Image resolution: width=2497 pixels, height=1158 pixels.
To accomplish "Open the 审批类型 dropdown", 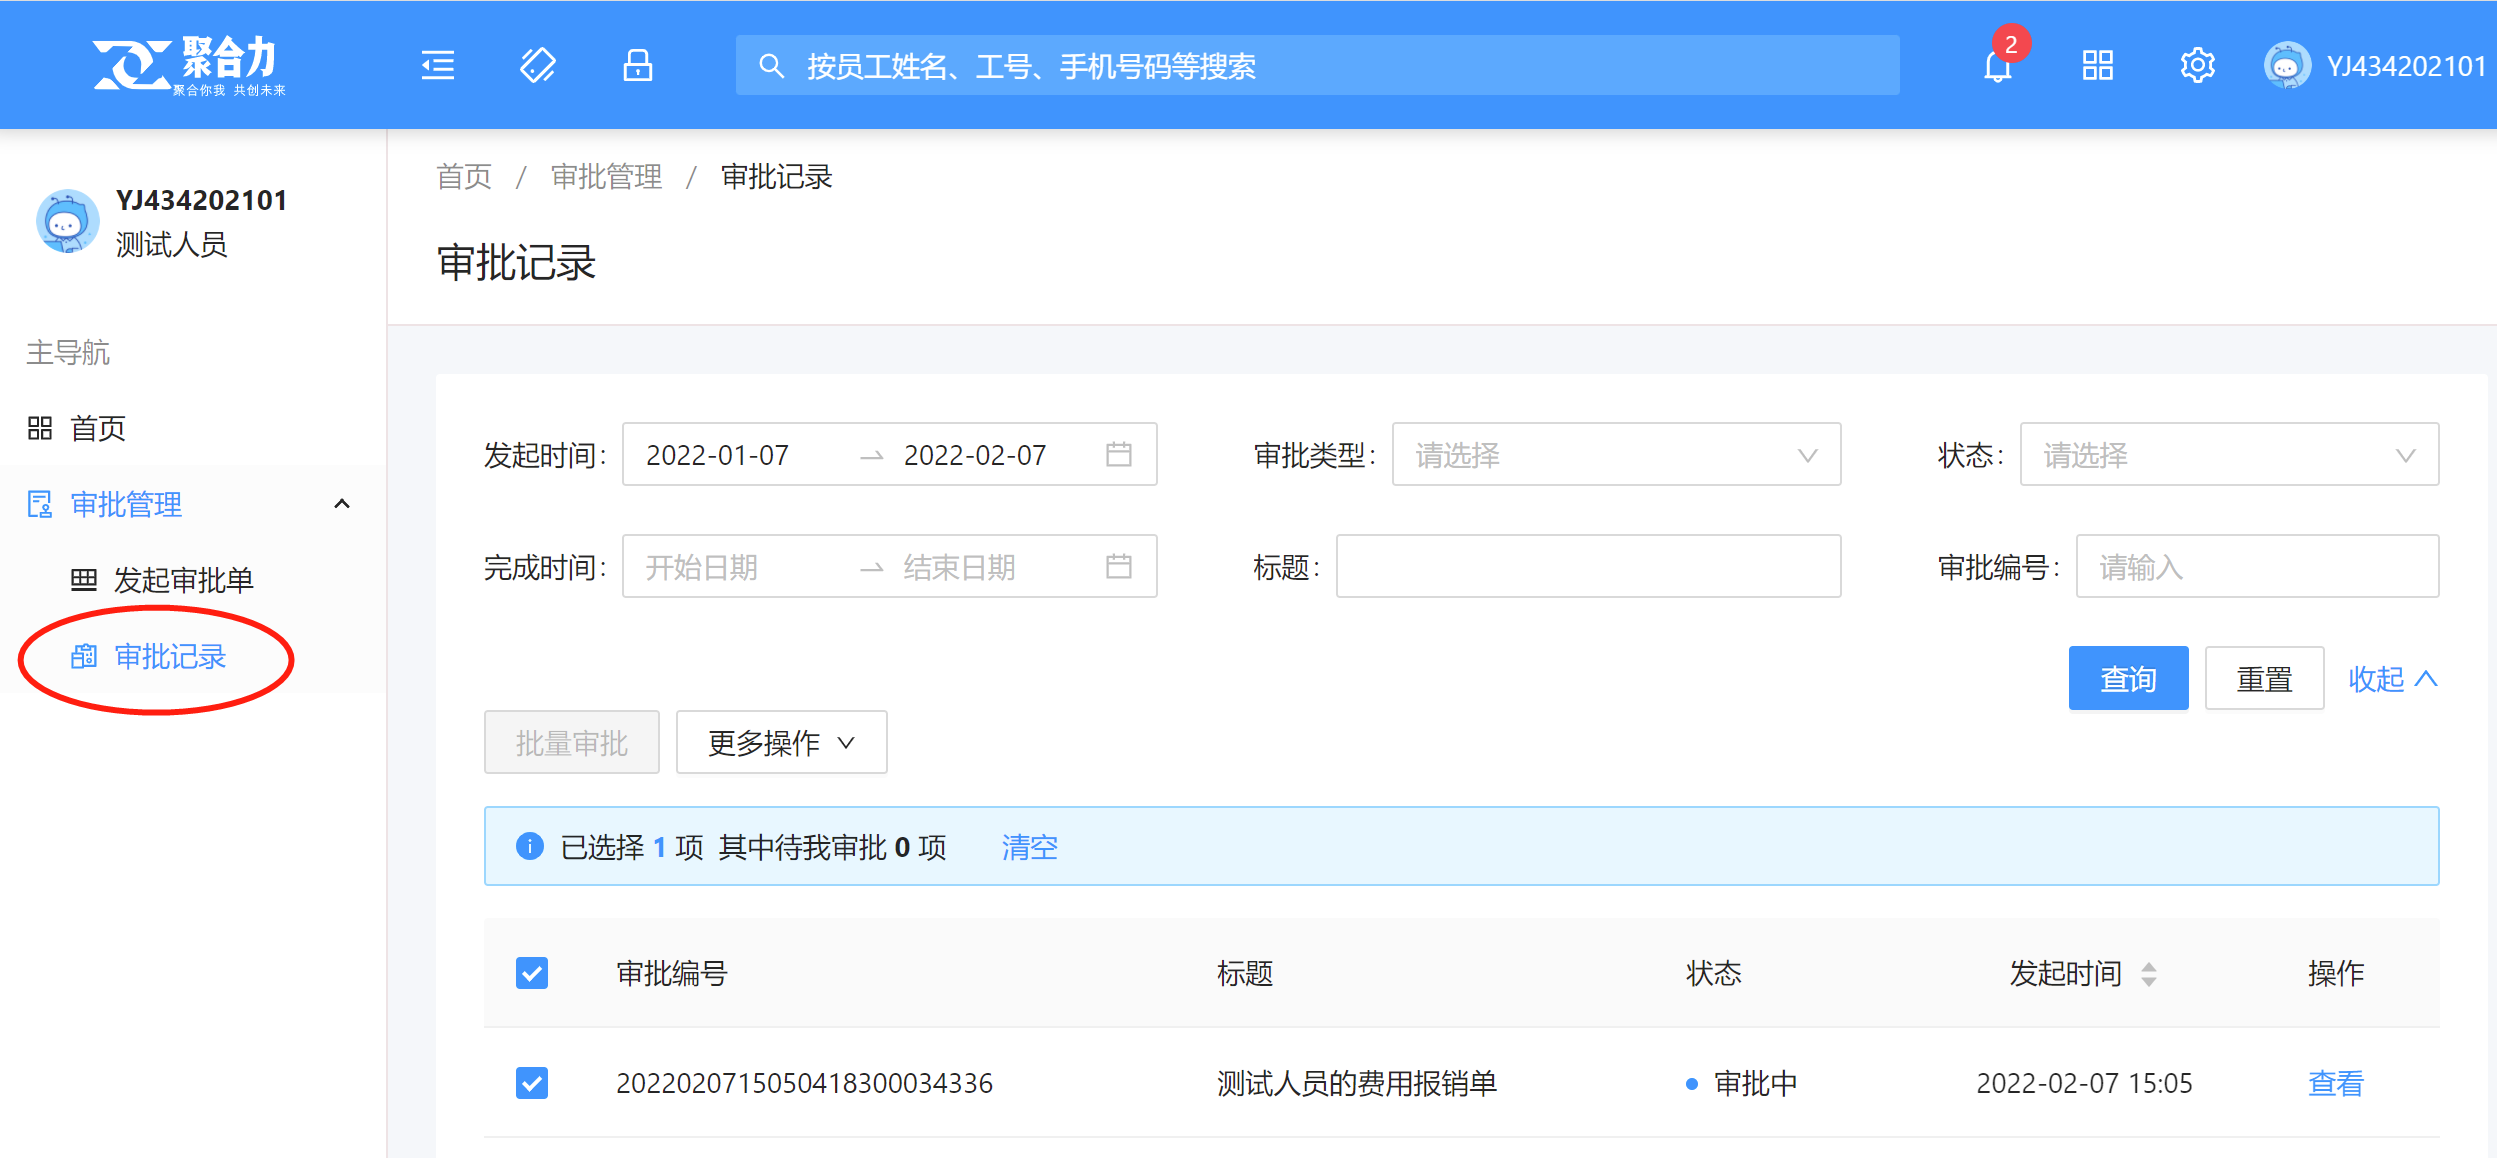I will point(1615,455).
